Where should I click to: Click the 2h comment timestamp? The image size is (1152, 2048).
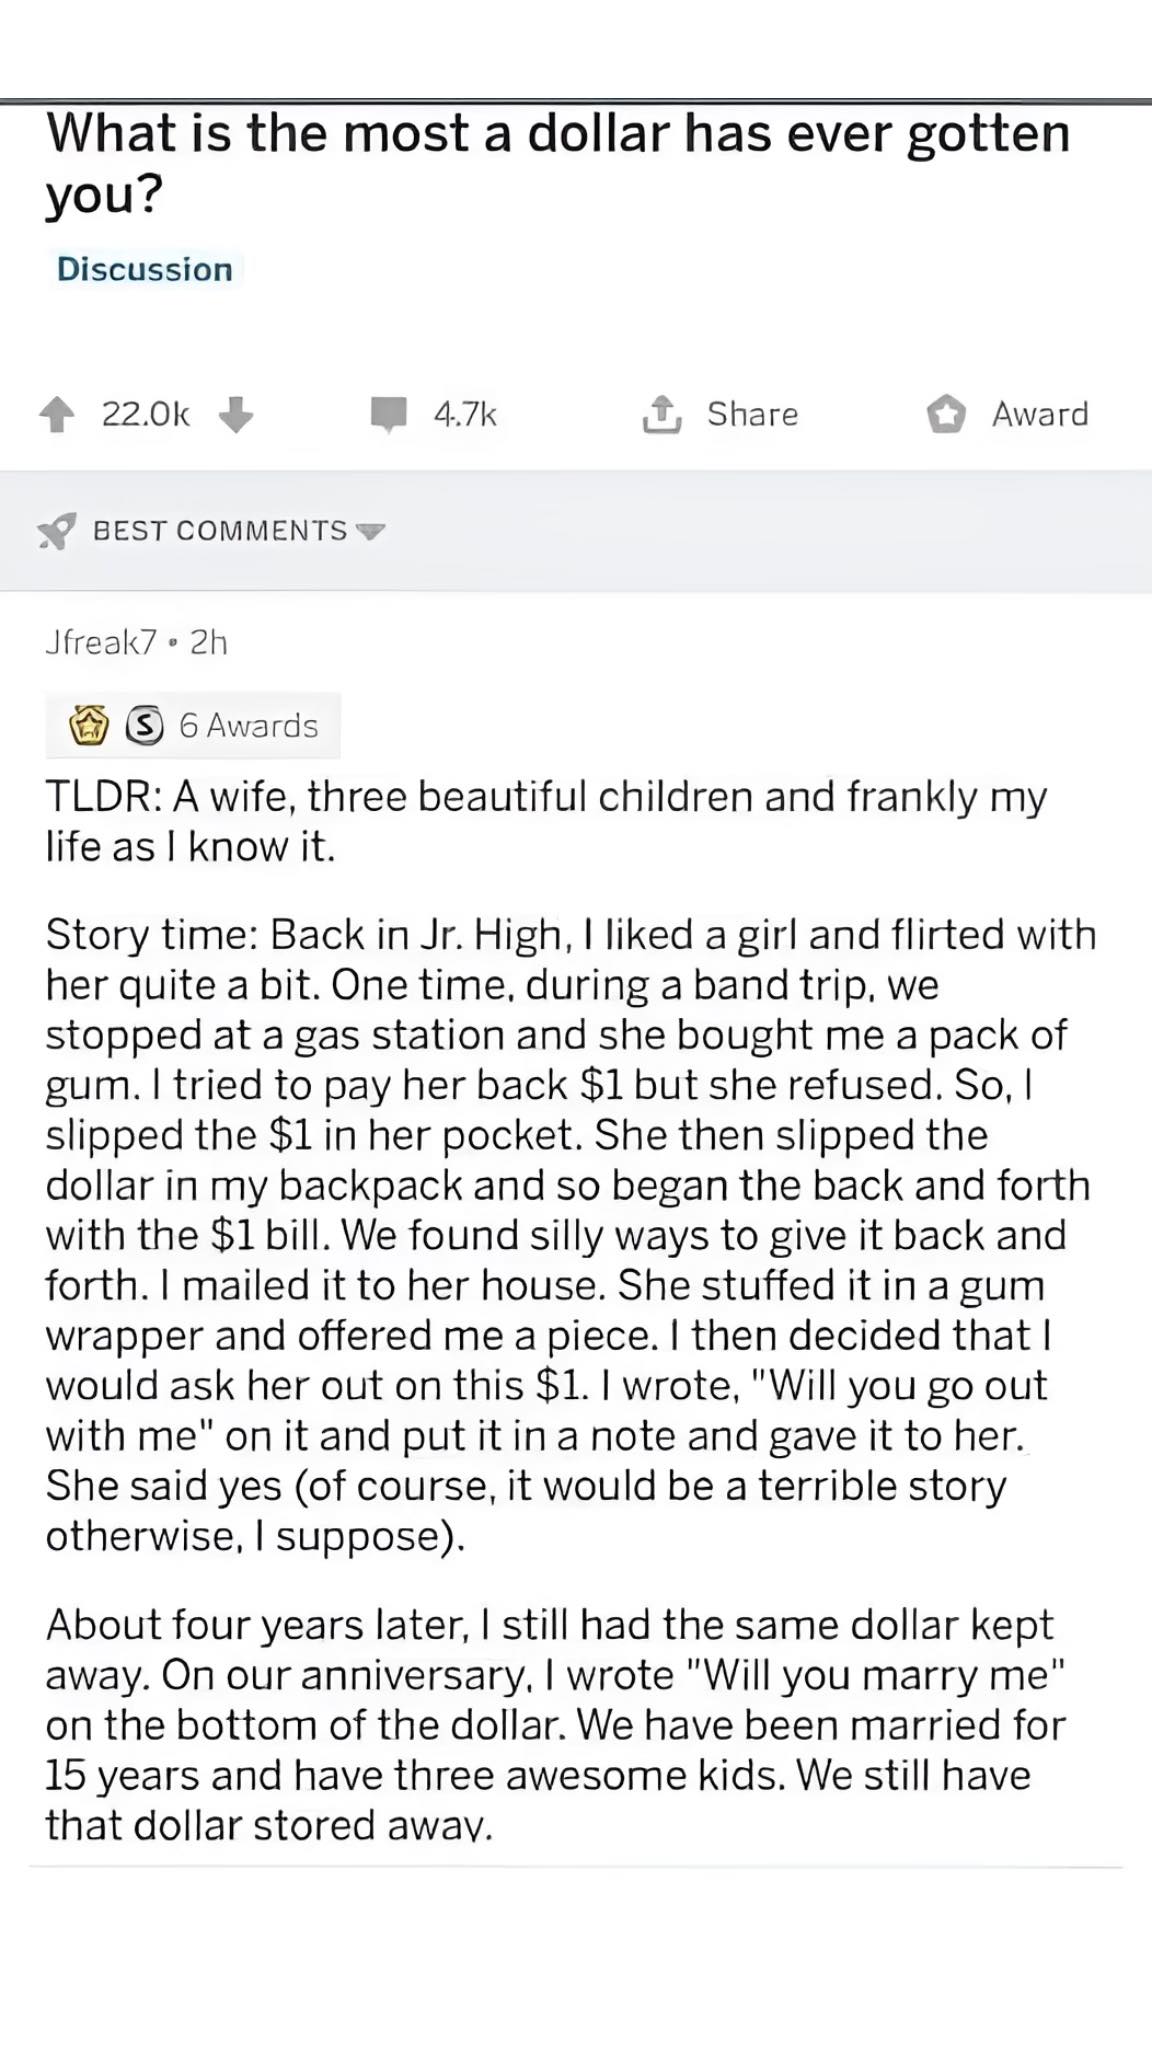click(x=209, y=642)
